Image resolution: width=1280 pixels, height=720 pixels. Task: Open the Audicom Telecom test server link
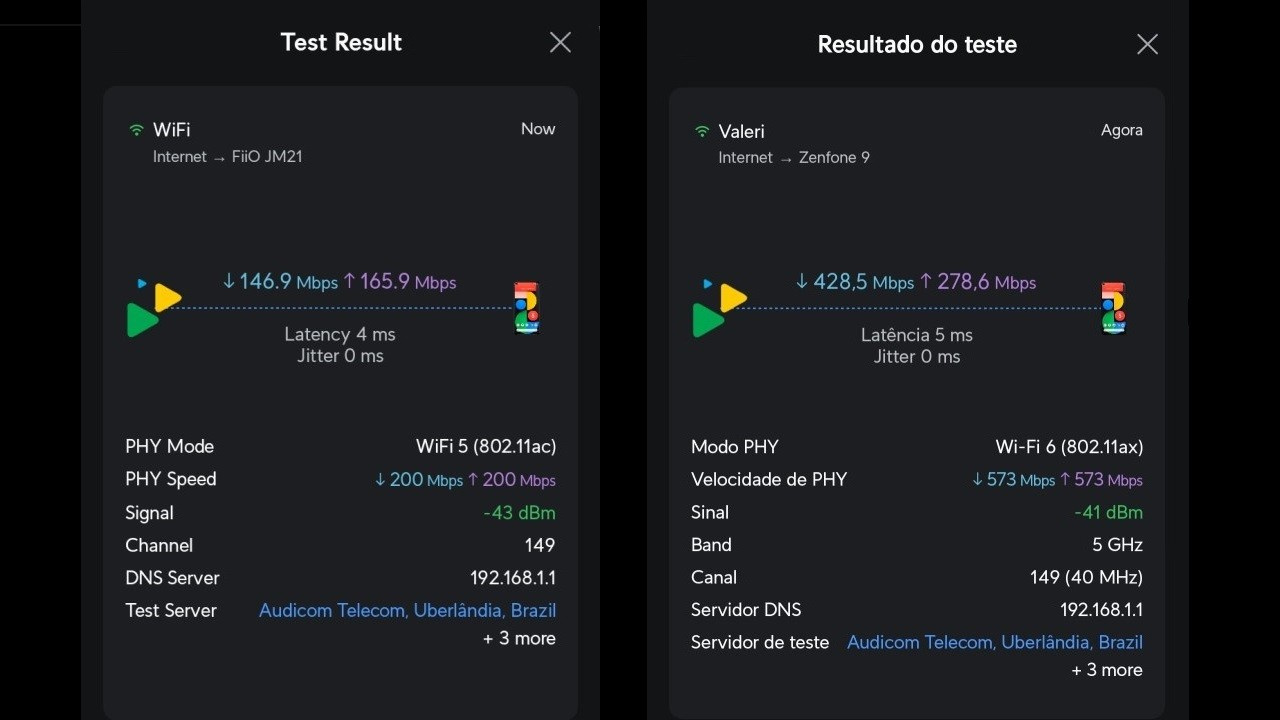408,610
